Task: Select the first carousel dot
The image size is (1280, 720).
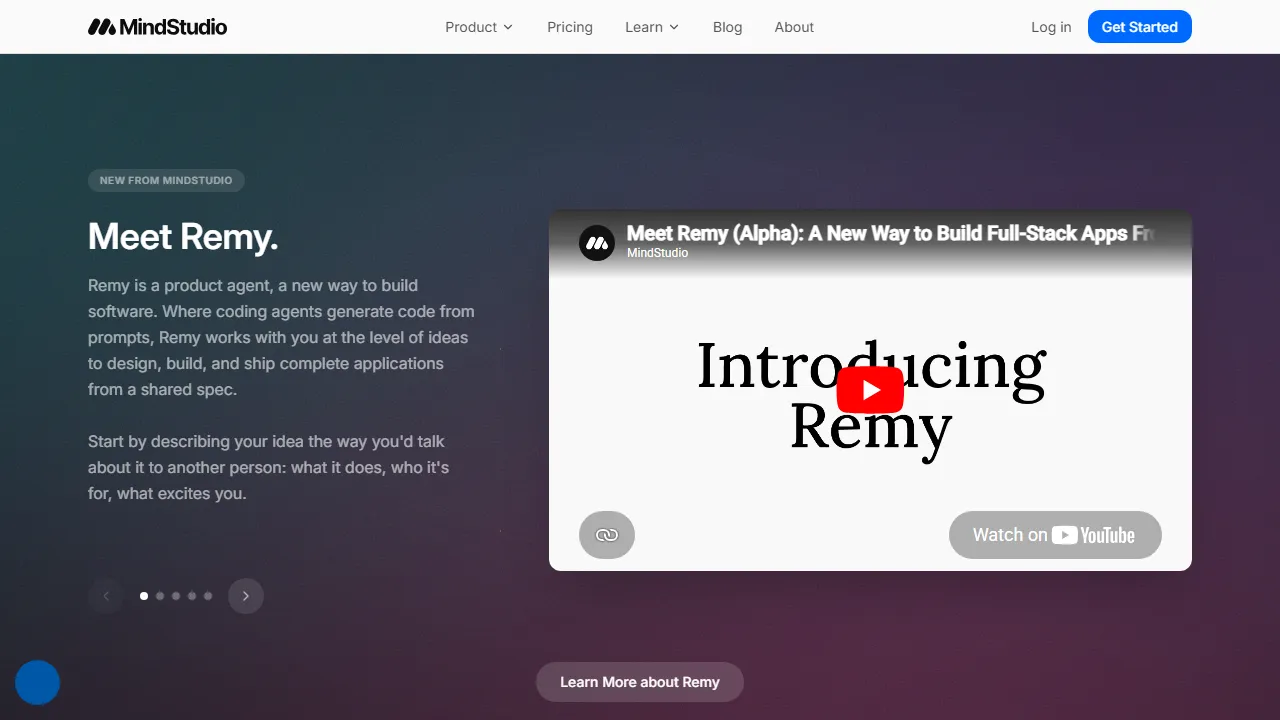Action: click(144, 596)
